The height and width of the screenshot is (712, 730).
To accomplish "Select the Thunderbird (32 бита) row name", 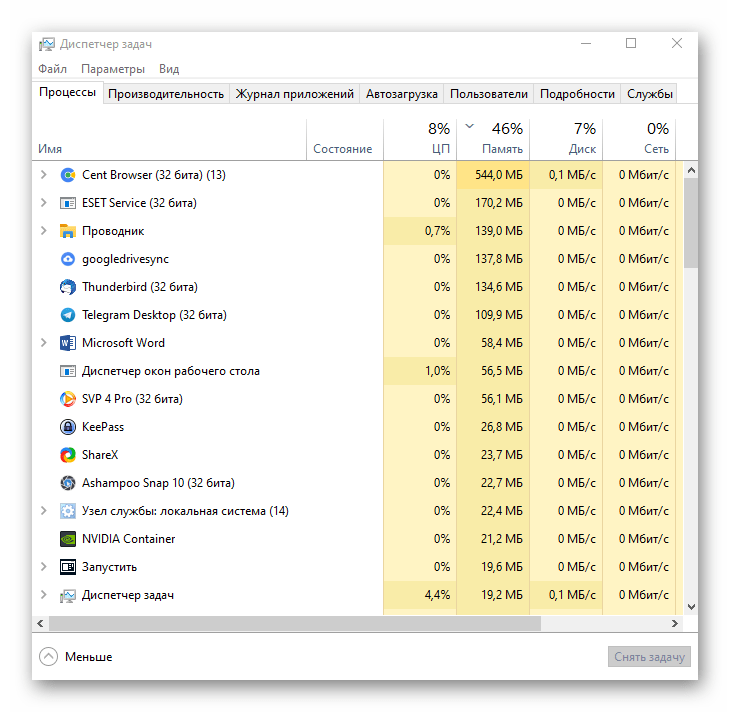I will click(140, 287).
